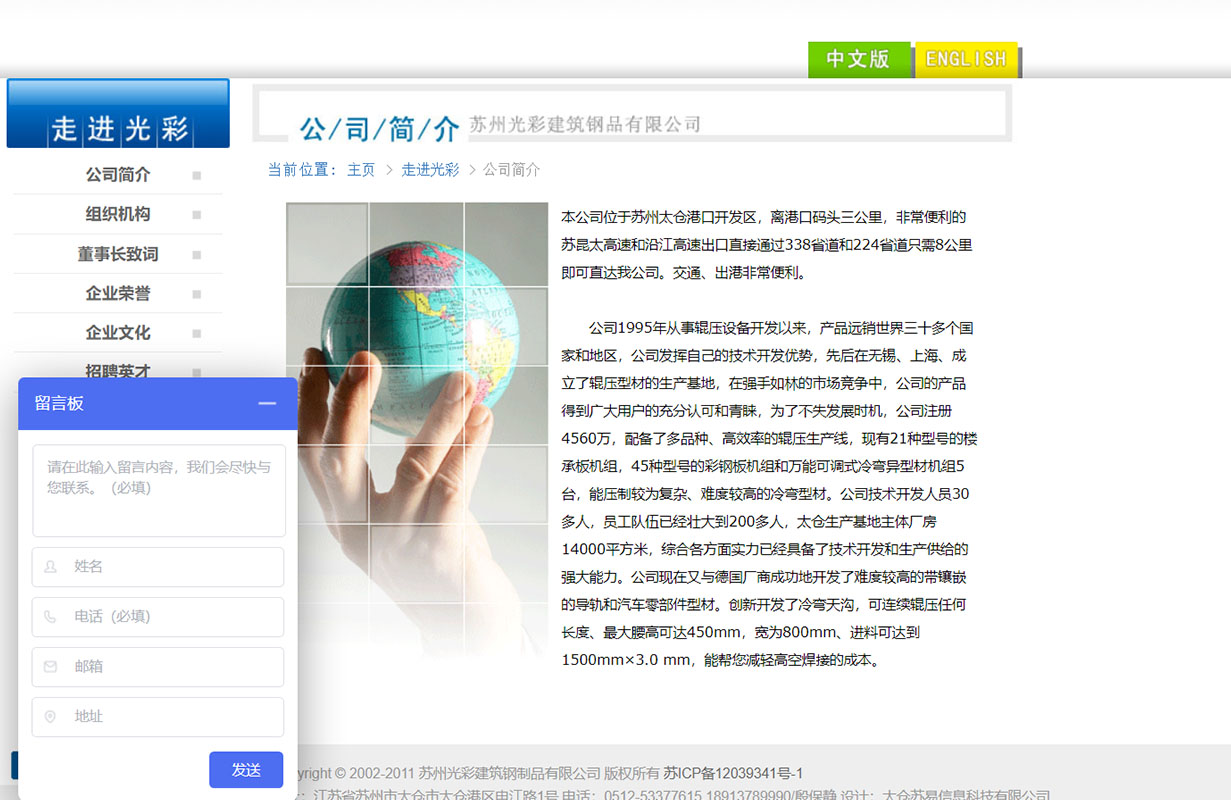The height and width of the screenshot is (800, 1231).
Task: Click the phone icon in the telephone field
Action: coord(50,617)
